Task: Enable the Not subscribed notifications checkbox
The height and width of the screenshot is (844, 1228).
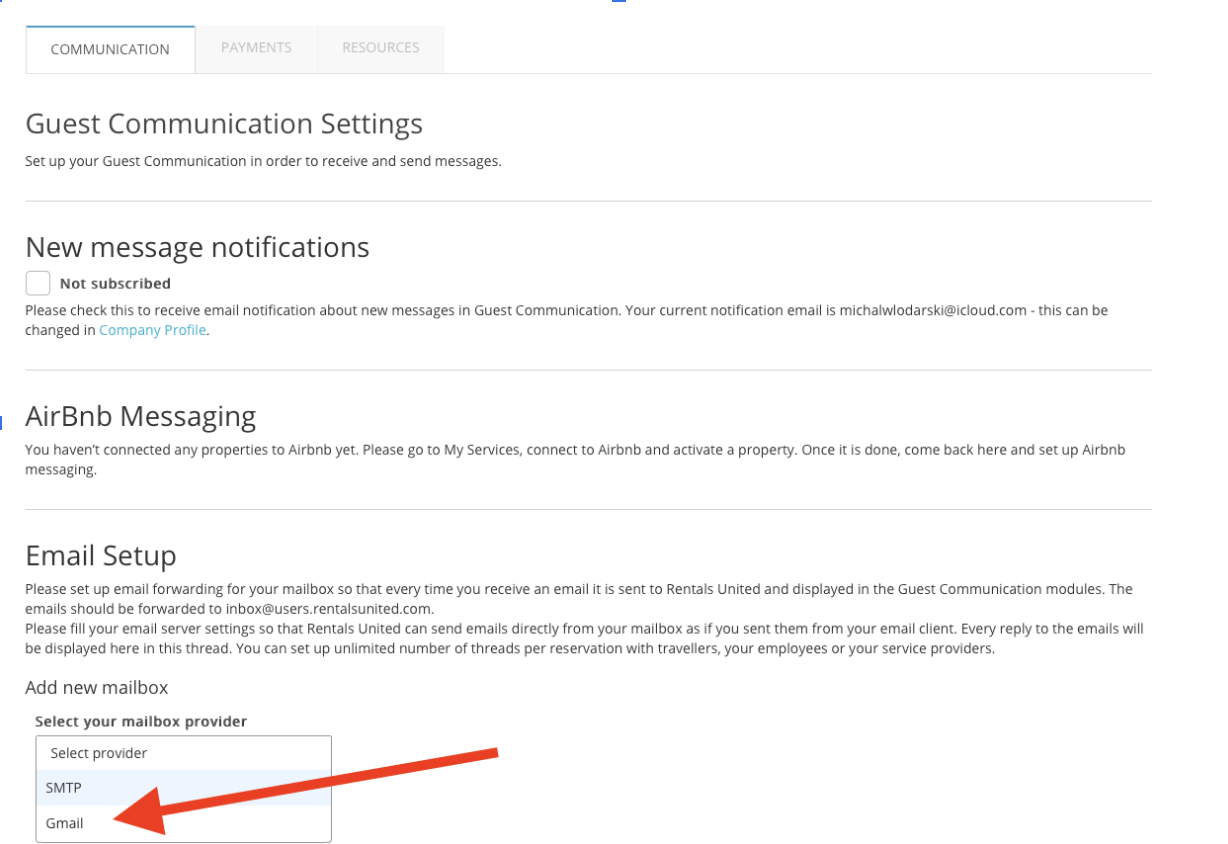Action: pos(38,283)
